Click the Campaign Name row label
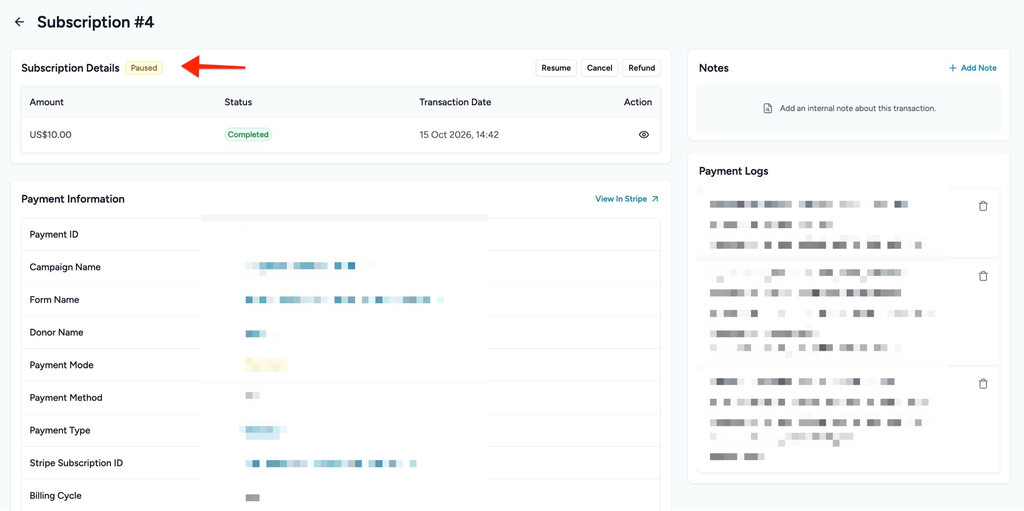This screenshot has width=1024, height=511. [65, 267]
